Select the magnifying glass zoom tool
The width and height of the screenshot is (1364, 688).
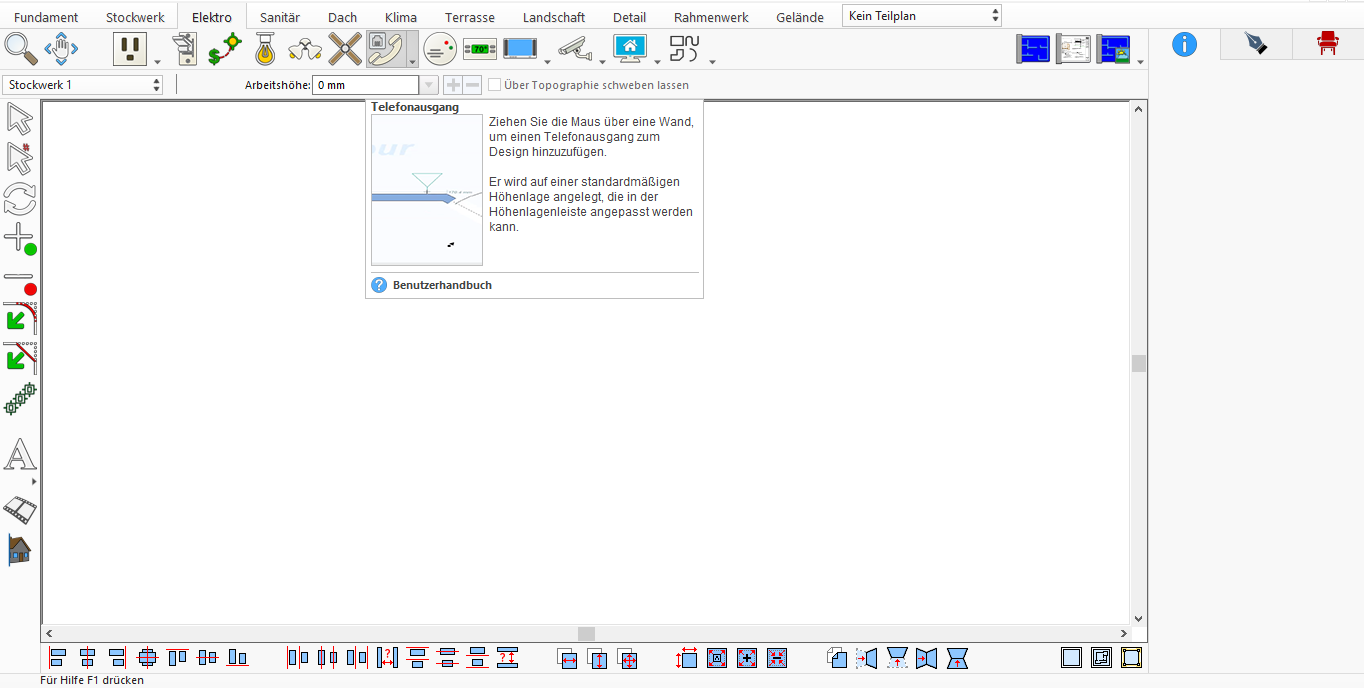pyautogui.click(x=20, y=48)
